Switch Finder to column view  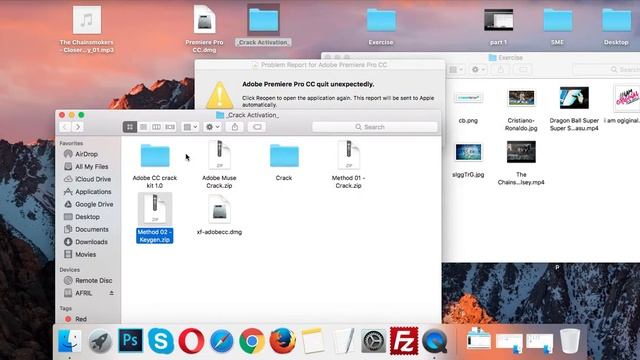tap(156, 127)
